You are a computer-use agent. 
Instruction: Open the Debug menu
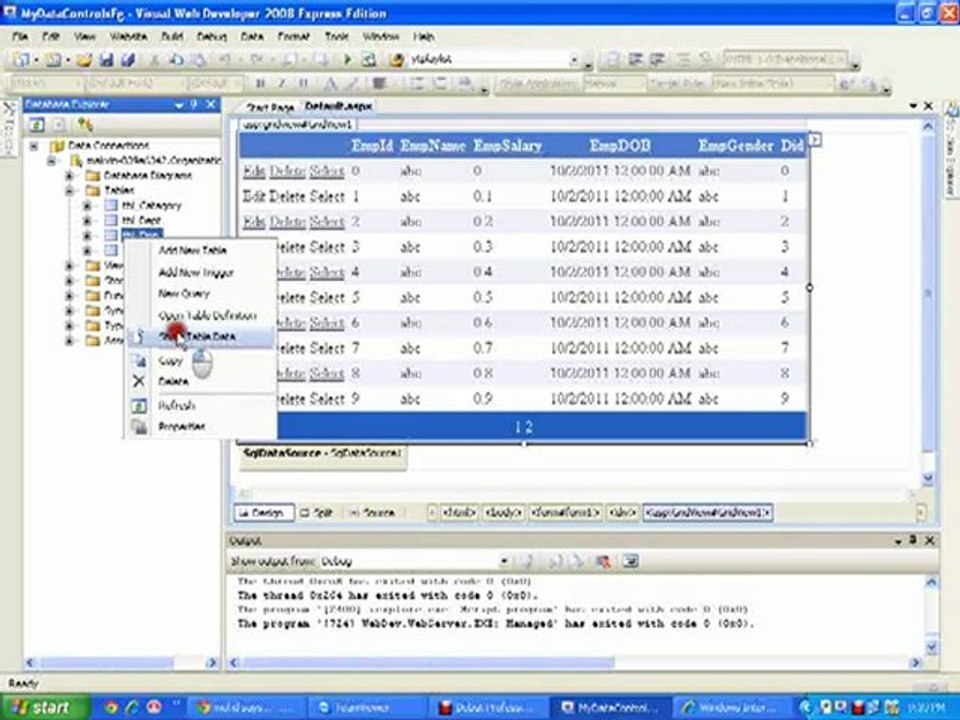click(212, 37)
